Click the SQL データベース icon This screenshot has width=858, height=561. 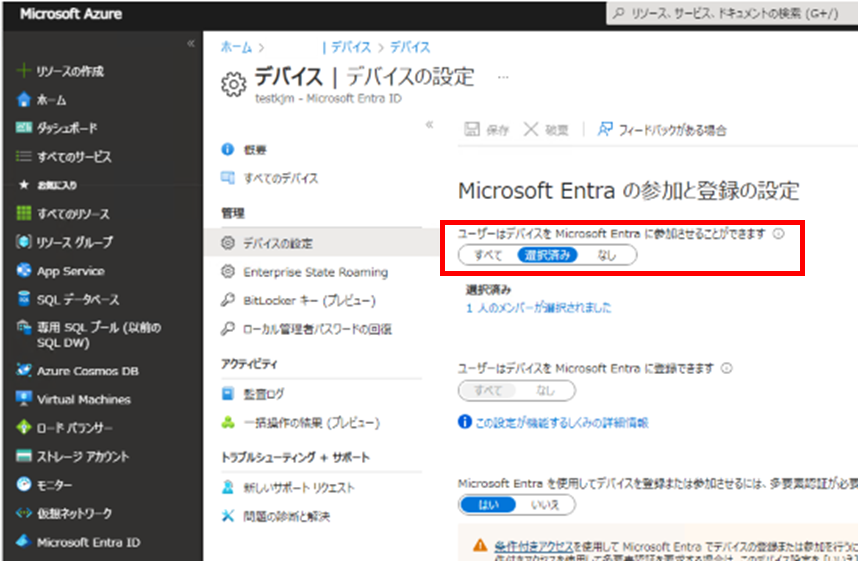coord(24,299)
